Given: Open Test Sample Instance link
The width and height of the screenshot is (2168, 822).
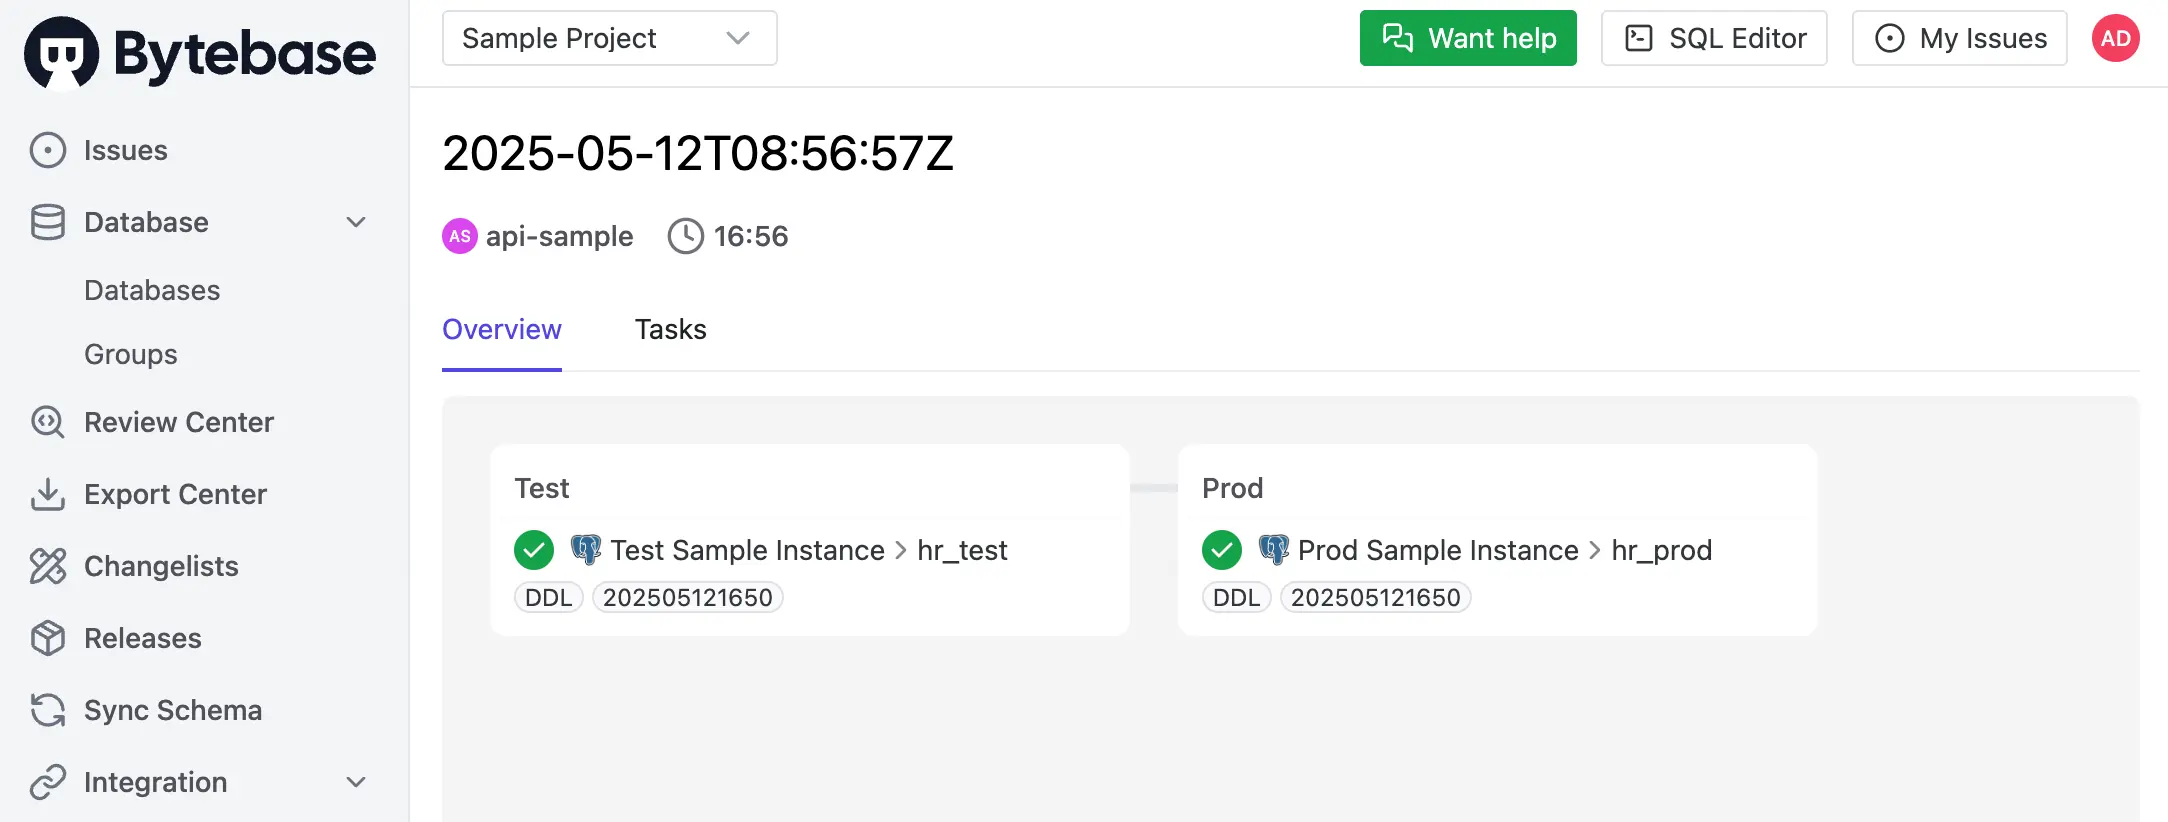Looking at the screenshot, I should [747, 550].
